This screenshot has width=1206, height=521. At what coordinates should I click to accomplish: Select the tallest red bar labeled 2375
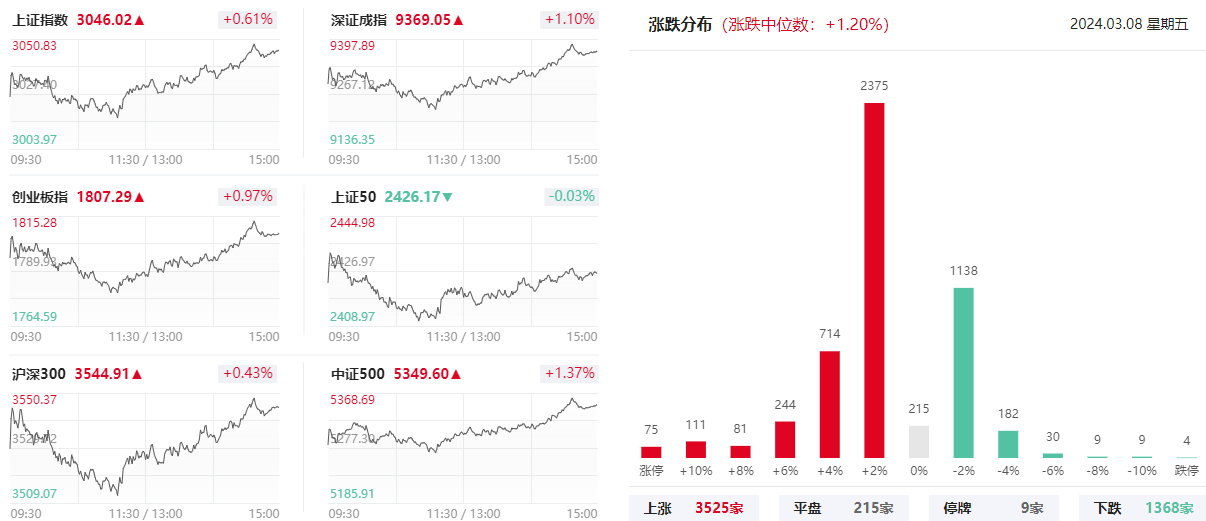(x=874, y=280)
